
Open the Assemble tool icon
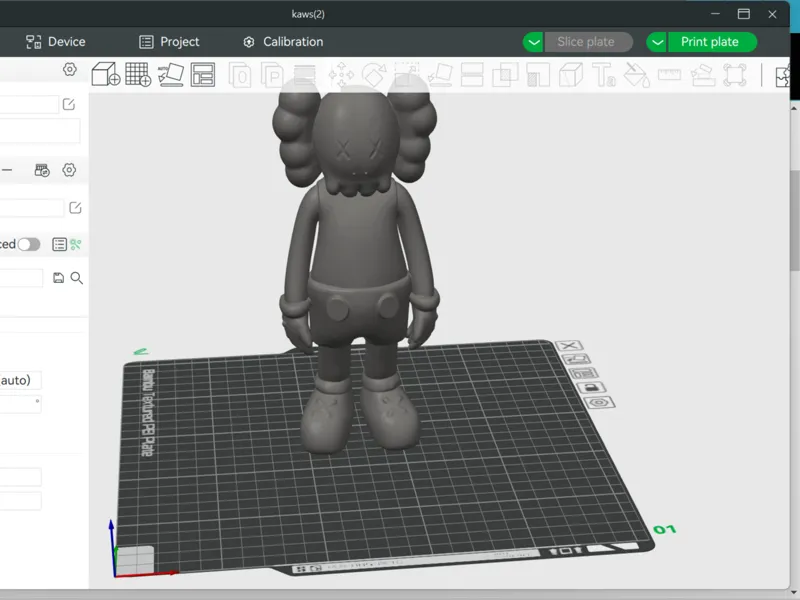(703, 76)
